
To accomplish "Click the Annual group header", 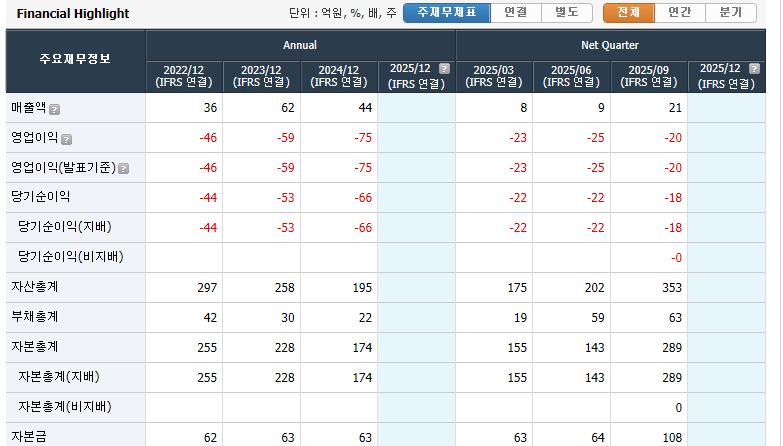I will pyautogui.click(x=300, y=46).
